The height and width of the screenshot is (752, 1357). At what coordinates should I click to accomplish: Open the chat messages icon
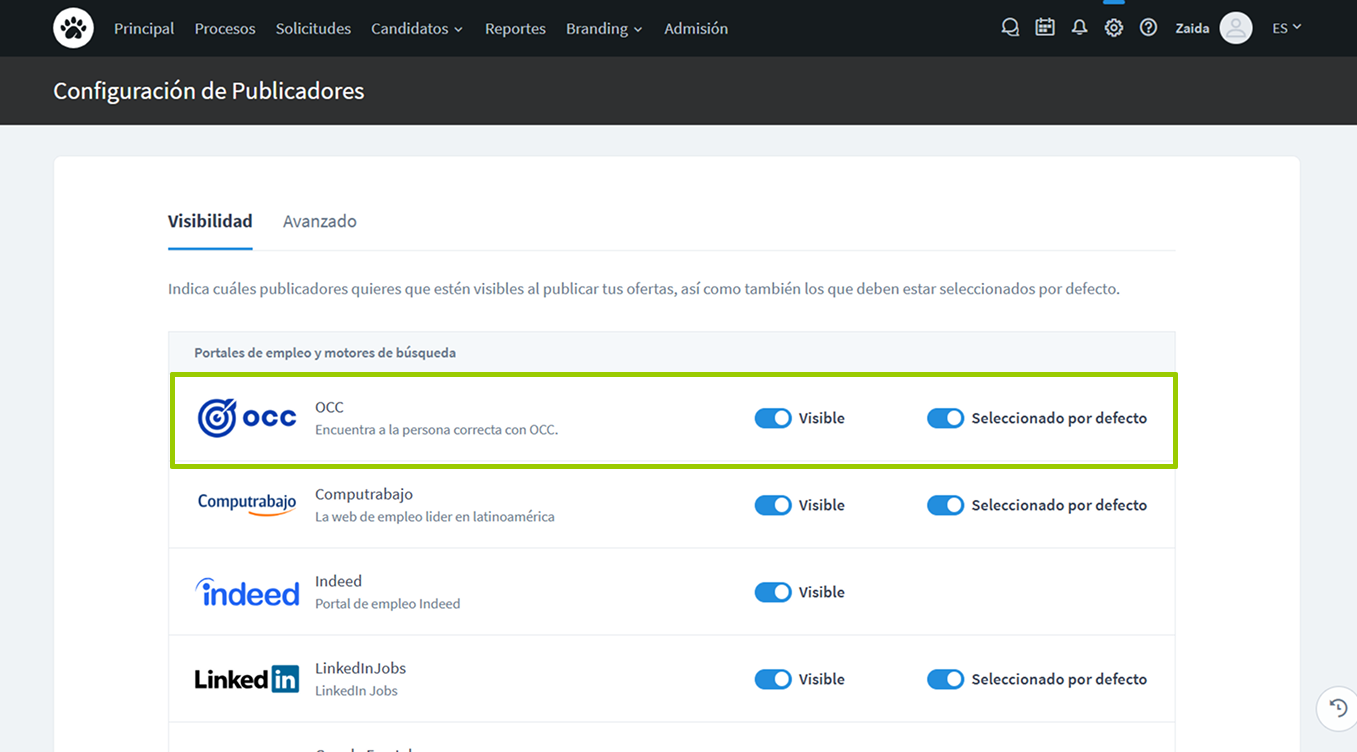click(1009, 27)
